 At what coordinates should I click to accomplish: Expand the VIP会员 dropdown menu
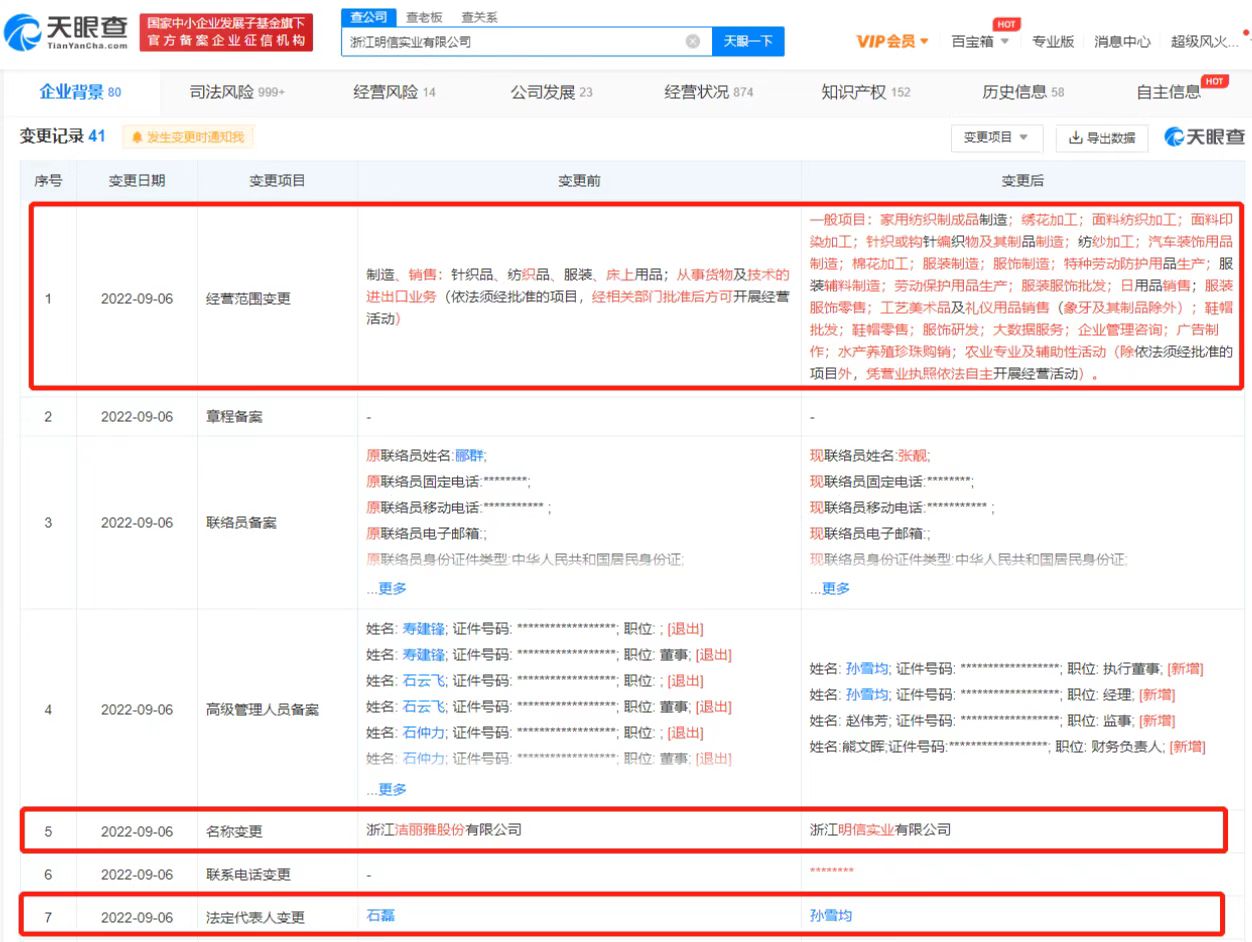pyautogui.click(x=892, y=41)
